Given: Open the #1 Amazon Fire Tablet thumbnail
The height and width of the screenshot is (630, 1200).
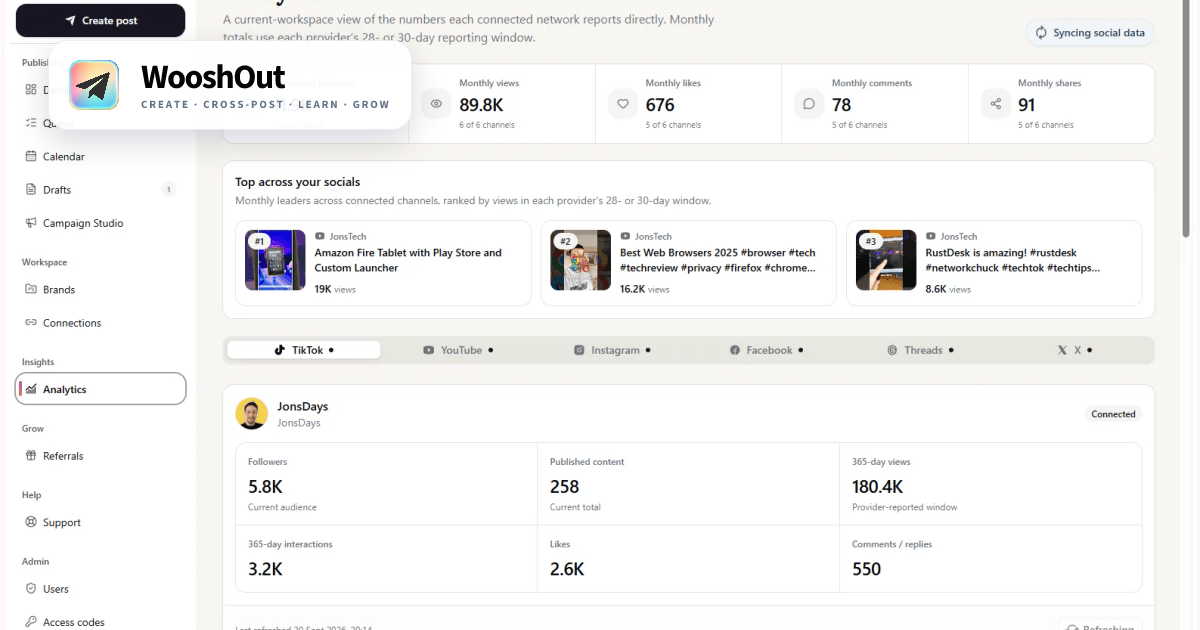Looking at the screenshot, I should tap(275, 260).
